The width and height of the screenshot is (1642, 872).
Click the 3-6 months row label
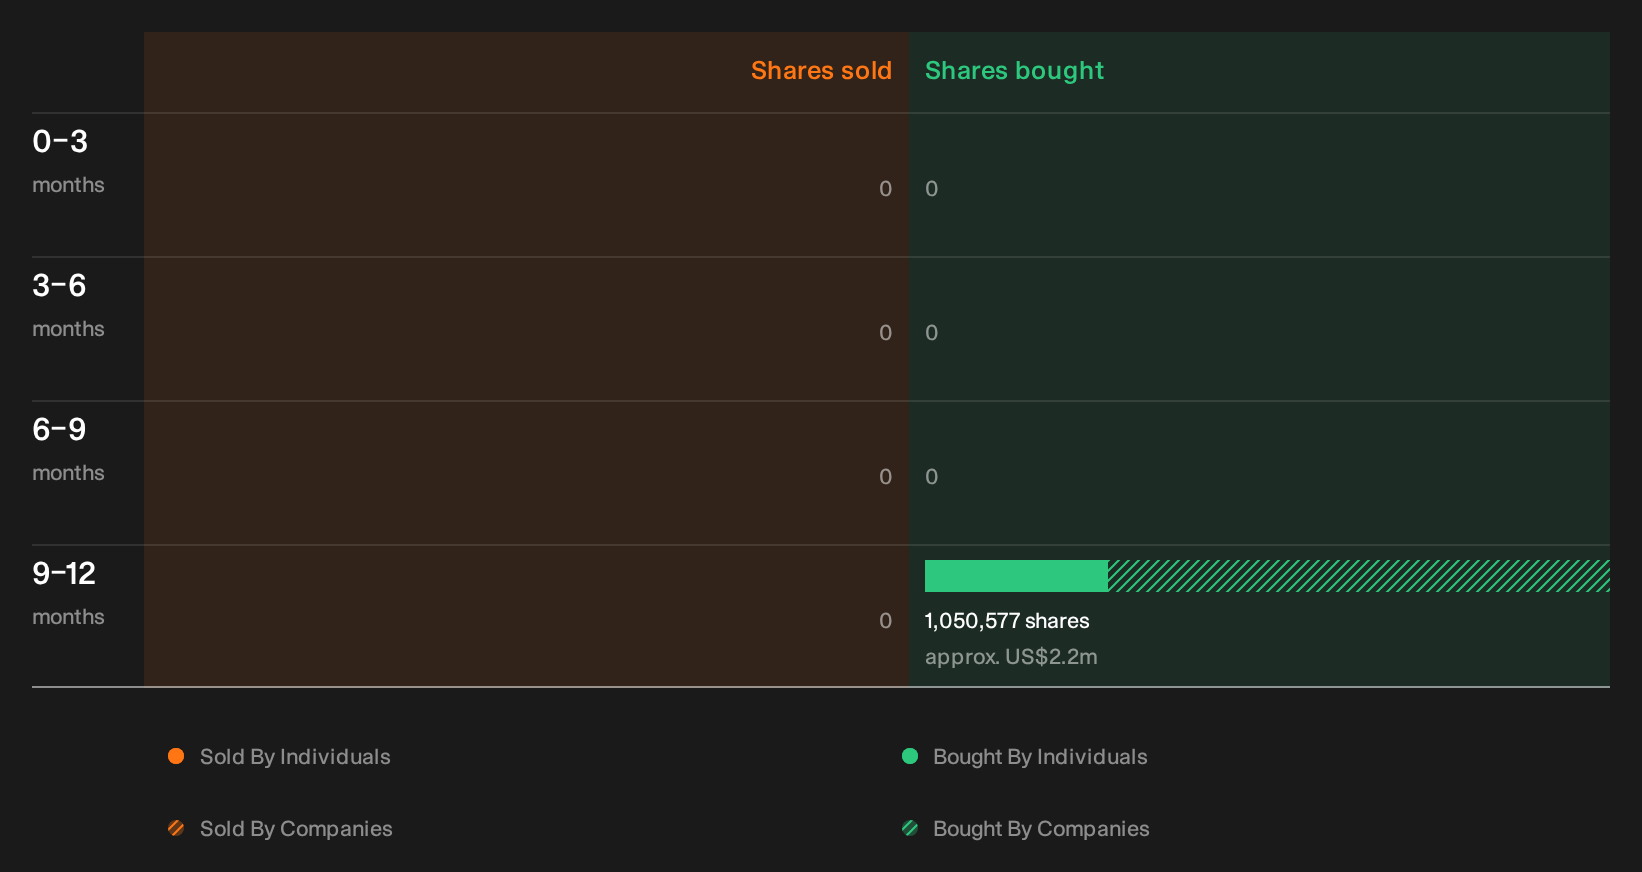68,306
